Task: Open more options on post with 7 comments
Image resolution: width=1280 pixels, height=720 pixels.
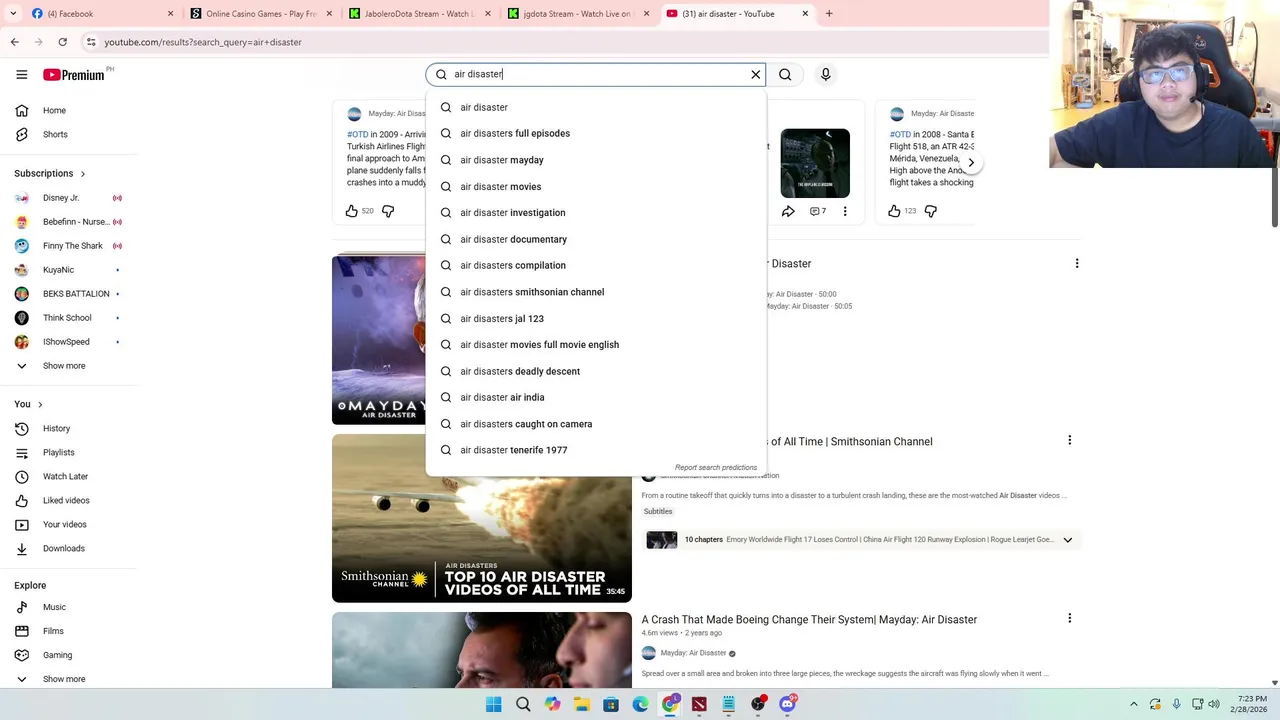Action: [845, 211]
